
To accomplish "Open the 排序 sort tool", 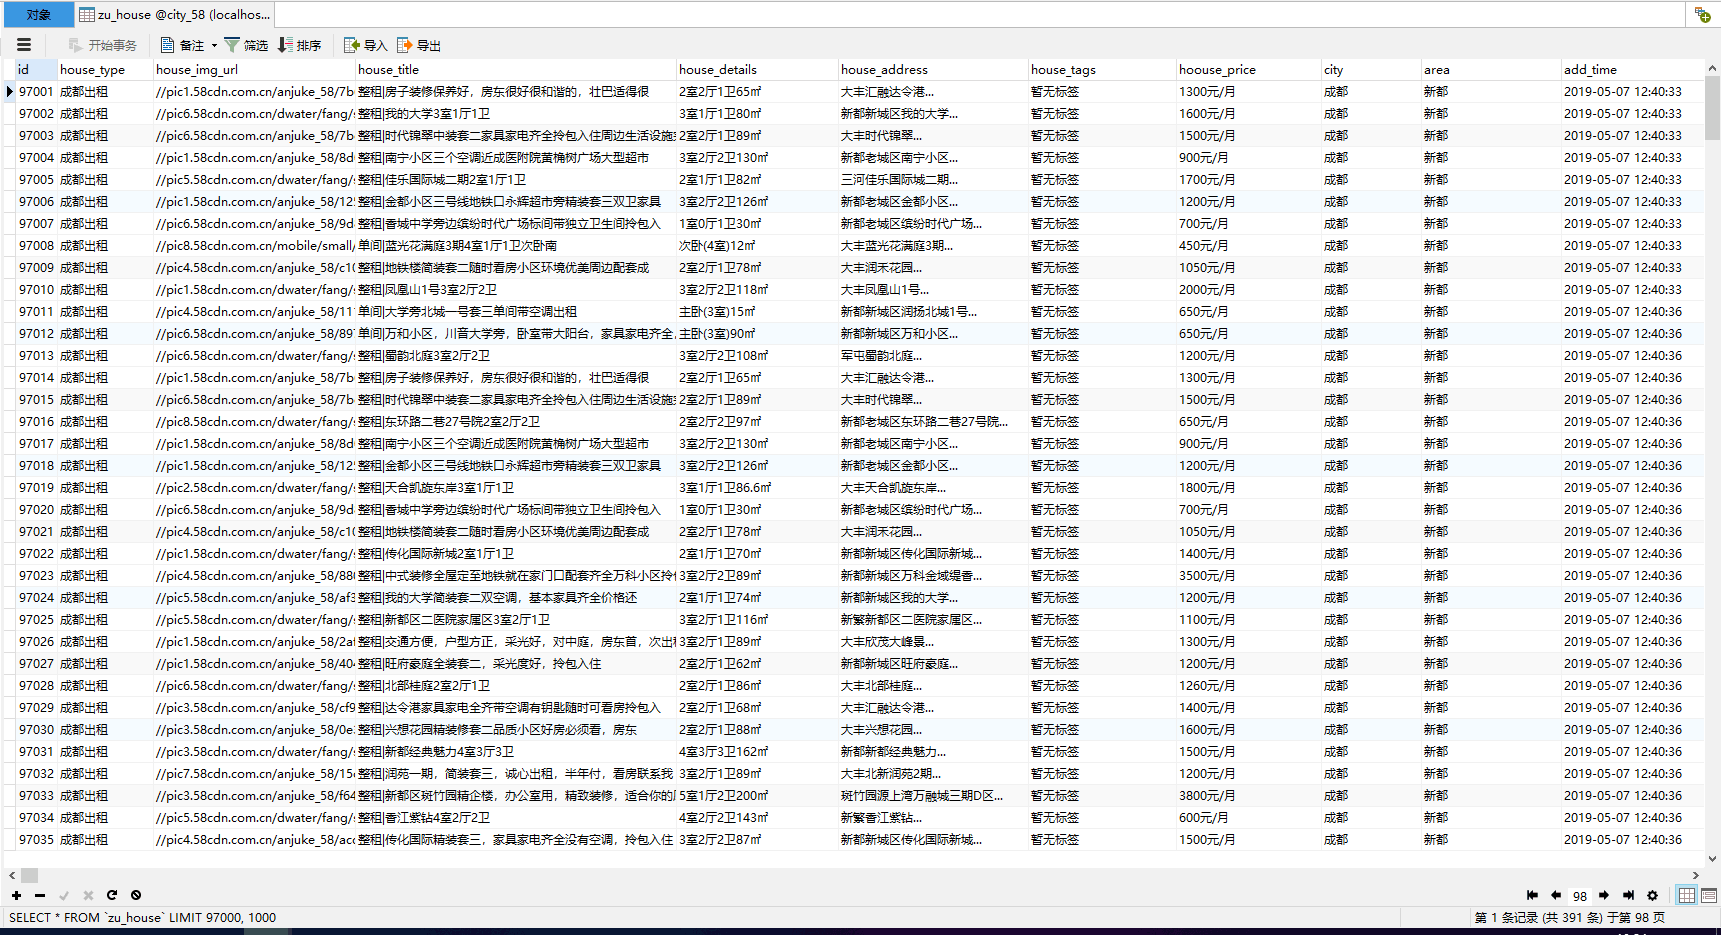I will pos(299,45).
